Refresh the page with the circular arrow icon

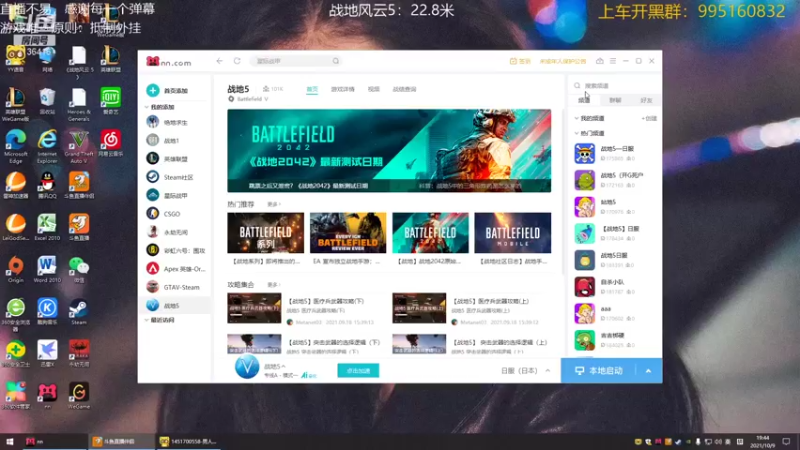(x=237, y=61)
